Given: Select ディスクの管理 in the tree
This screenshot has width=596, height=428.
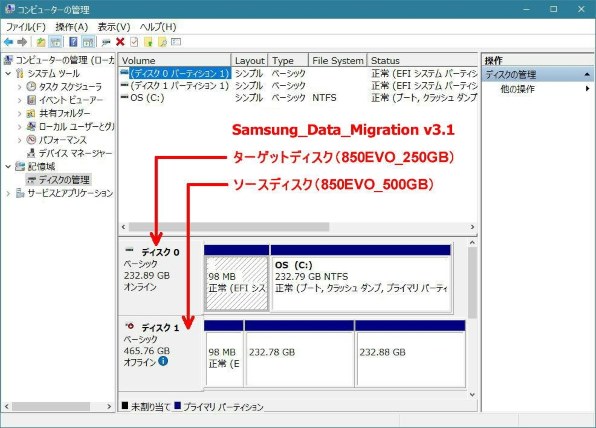Looking at the screenshot, I should (64, 180).
